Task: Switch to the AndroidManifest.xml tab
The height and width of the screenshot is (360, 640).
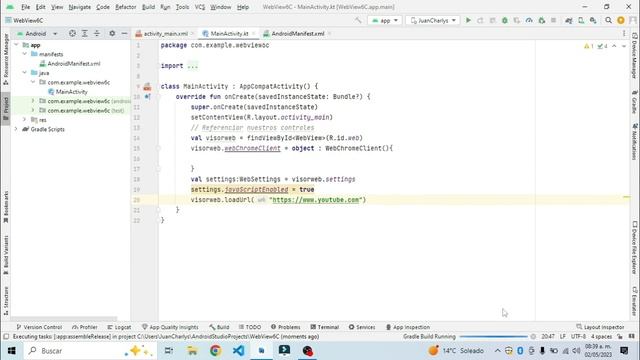Action: tap(298, 33)
